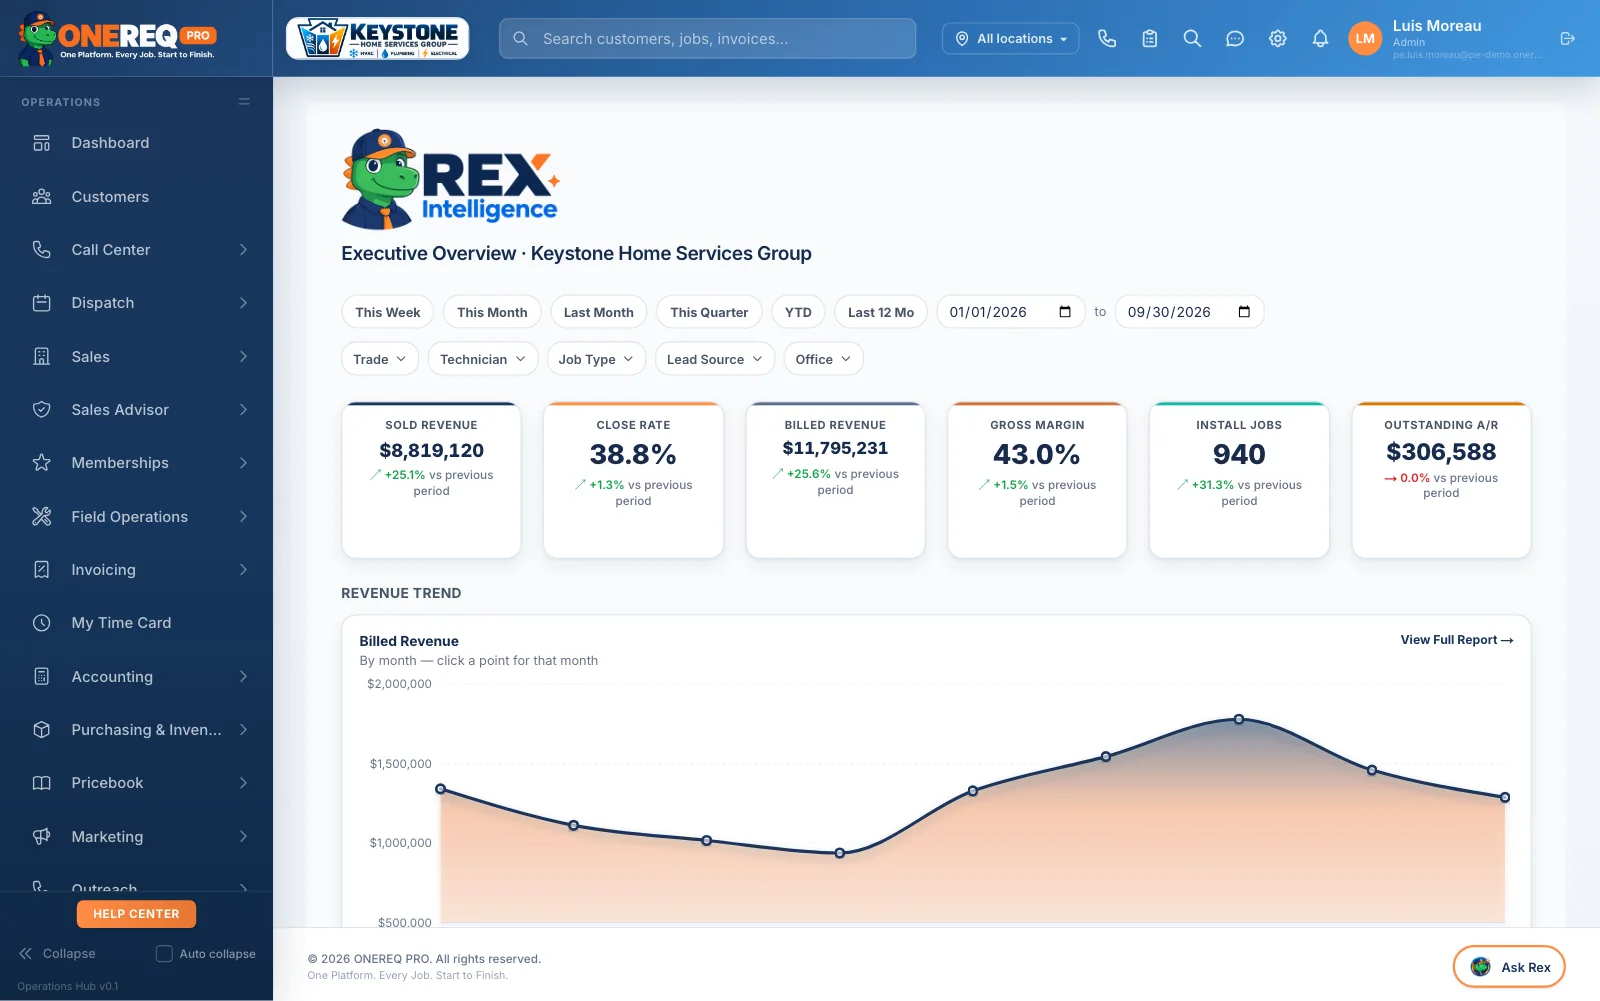The image size is (1600, 1001).
Task: Click the notifications bell icon
Action: click(x=1320, y=38)
